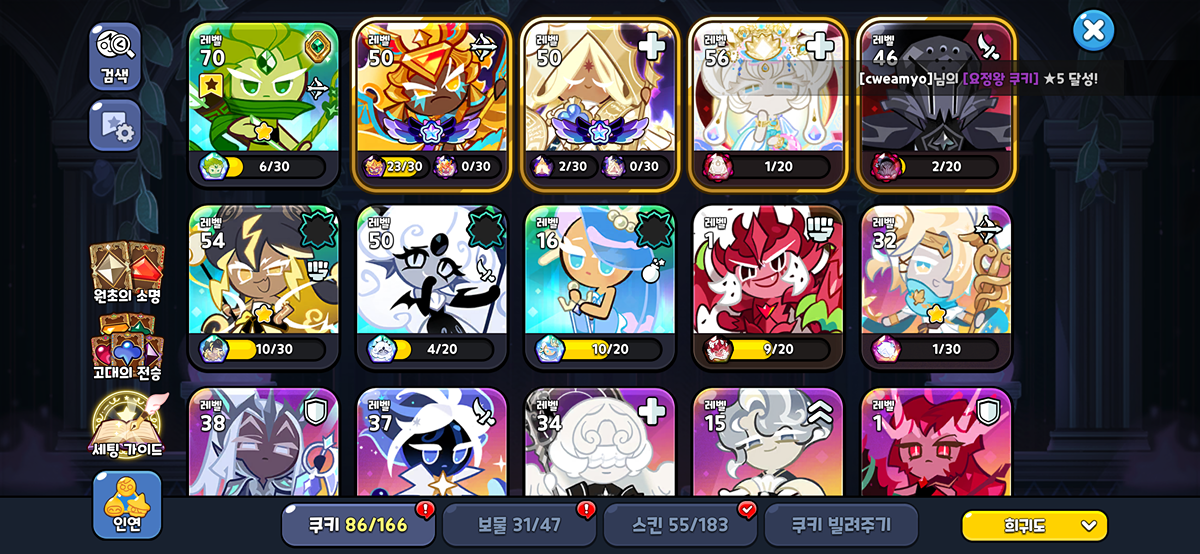Click the star favorite badge on level 70 cookie
1200x554 pixels.
click(212, 86)
